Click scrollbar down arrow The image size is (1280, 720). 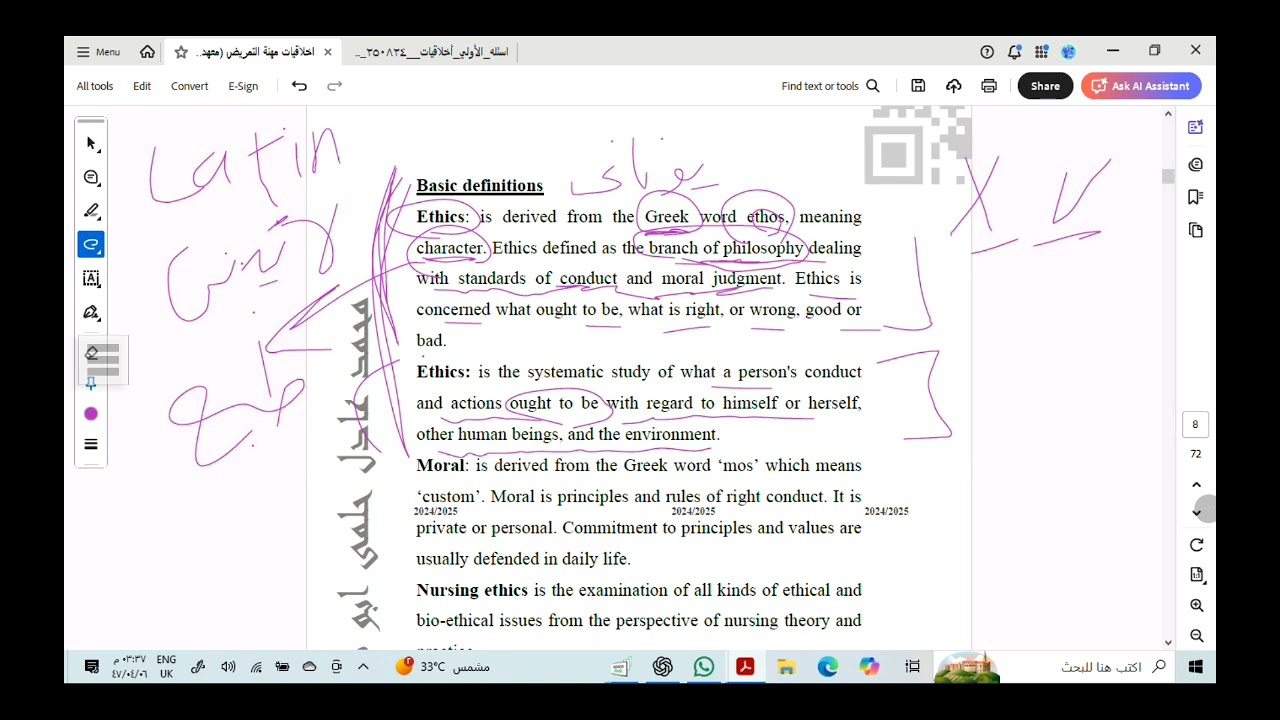point(1168,643)
